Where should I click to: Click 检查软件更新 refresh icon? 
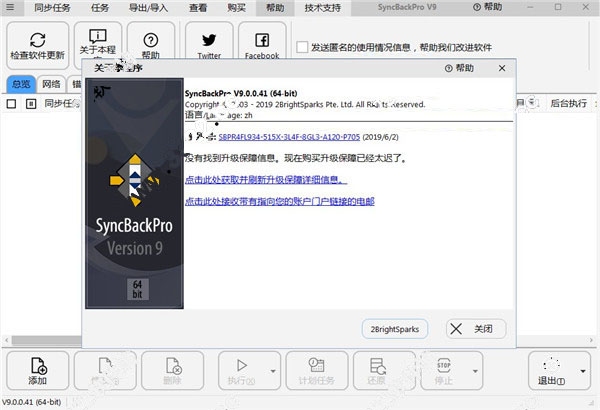[x=38, y=40]
